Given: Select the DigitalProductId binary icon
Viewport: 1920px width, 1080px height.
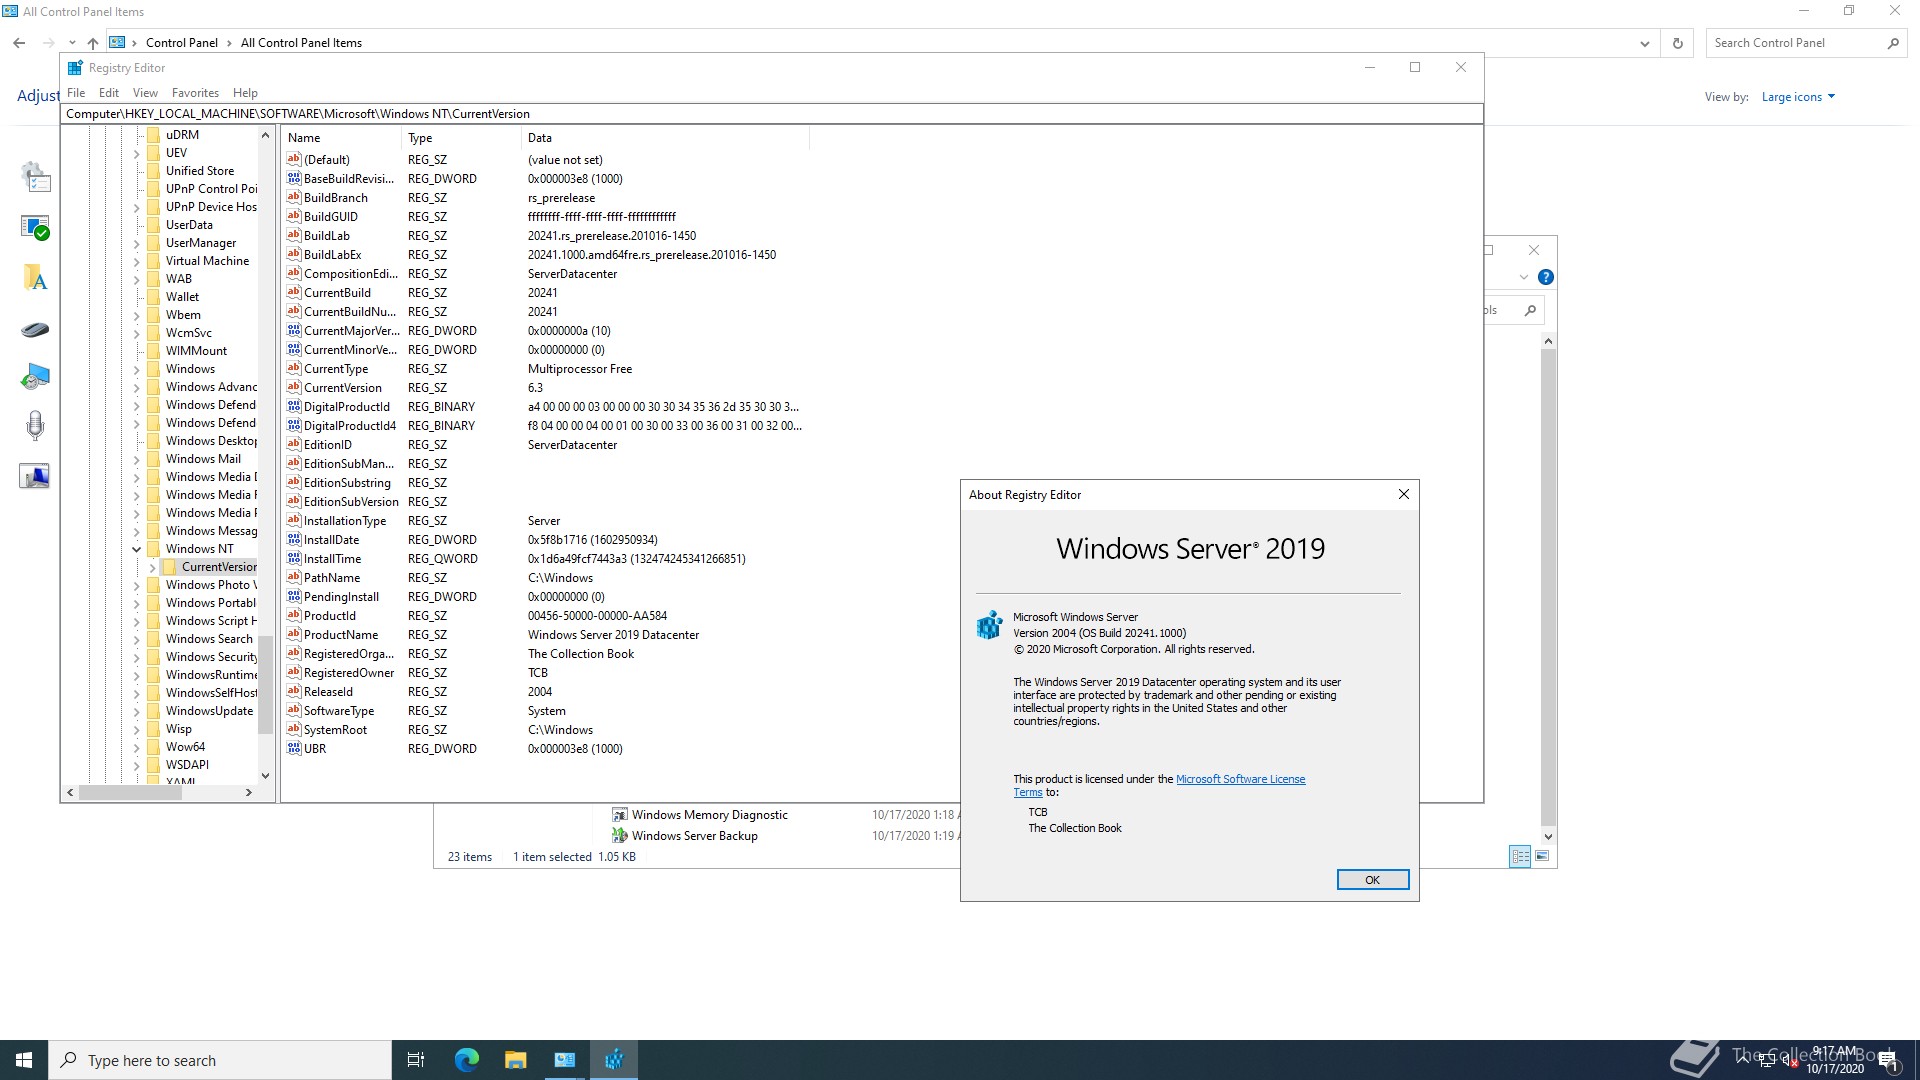Looking at the screenshot, I should pos(294,406).
